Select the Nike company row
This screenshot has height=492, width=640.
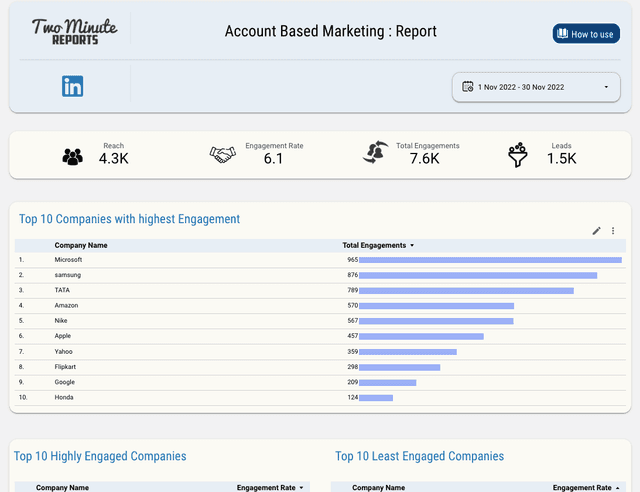tap(320, 321)
